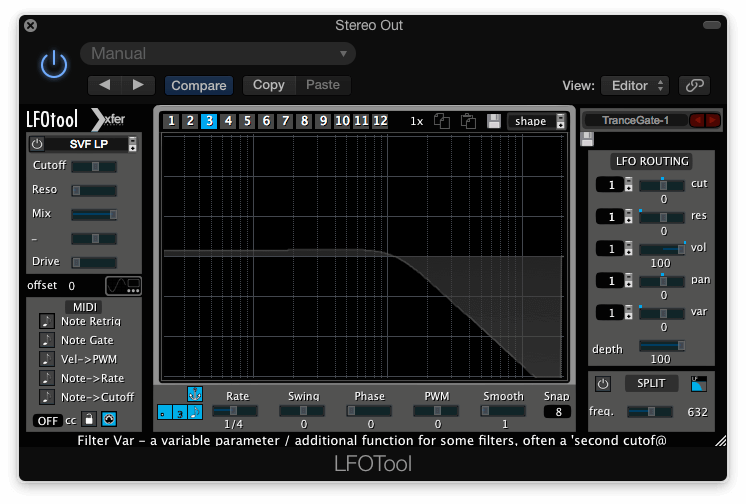Adjust the split freq. slider

(649, 412)
